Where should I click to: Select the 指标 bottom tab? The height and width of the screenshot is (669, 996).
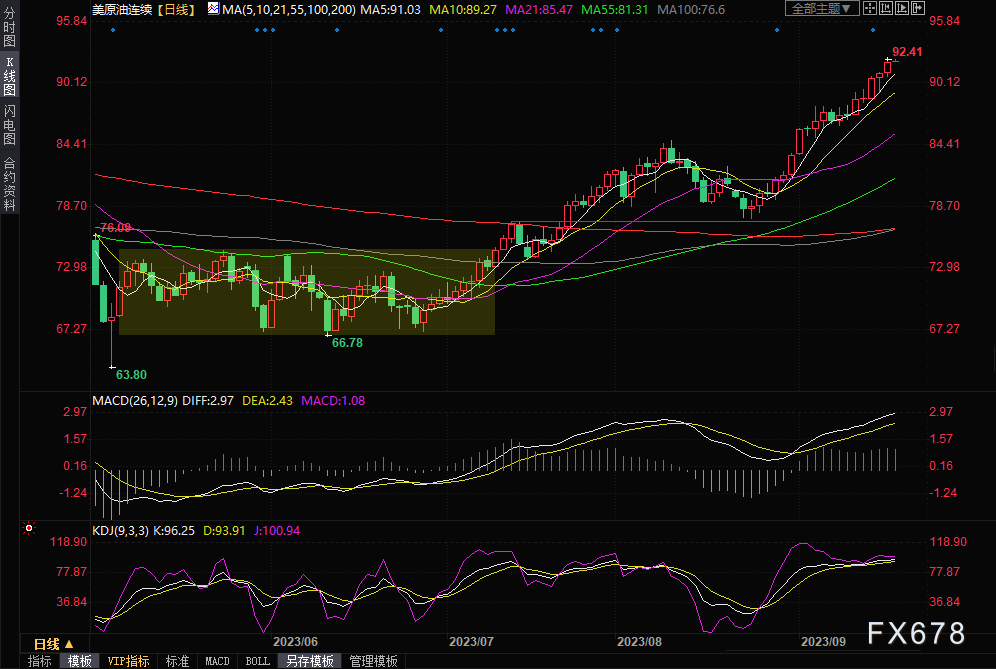click(40, 661)
